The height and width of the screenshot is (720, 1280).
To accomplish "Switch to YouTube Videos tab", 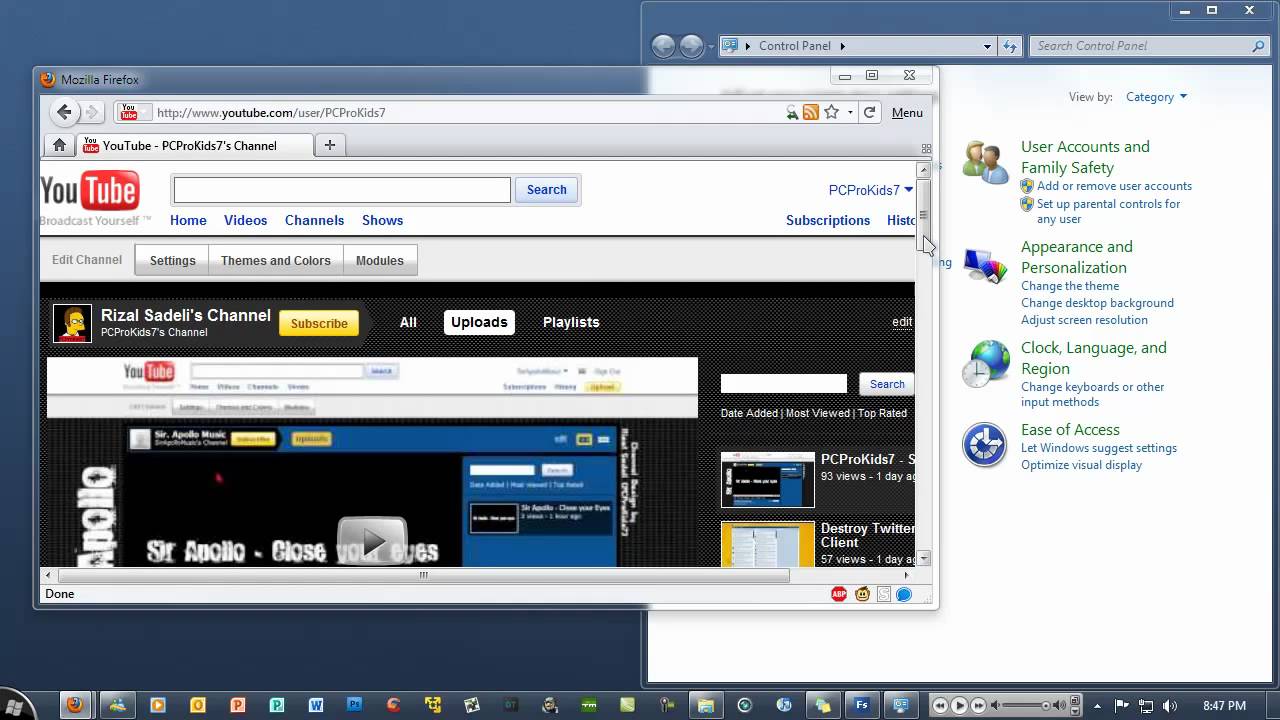I will pos(245,220).
